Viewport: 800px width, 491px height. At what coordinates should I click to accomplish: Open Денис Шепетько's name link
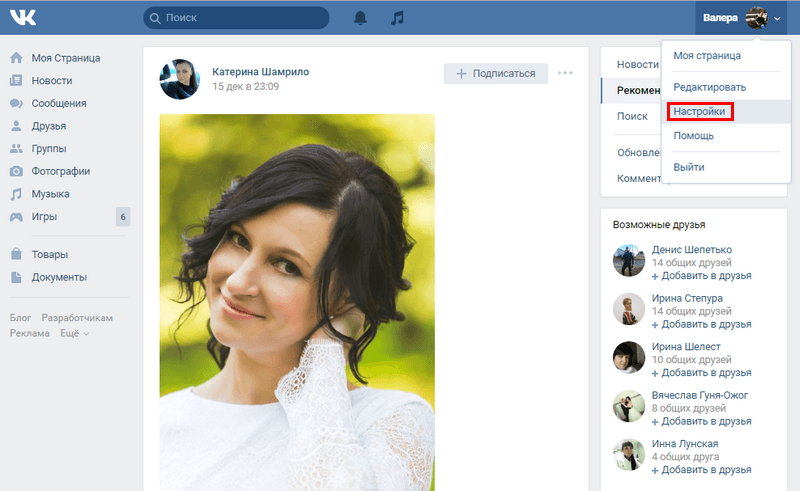(691, 250)
